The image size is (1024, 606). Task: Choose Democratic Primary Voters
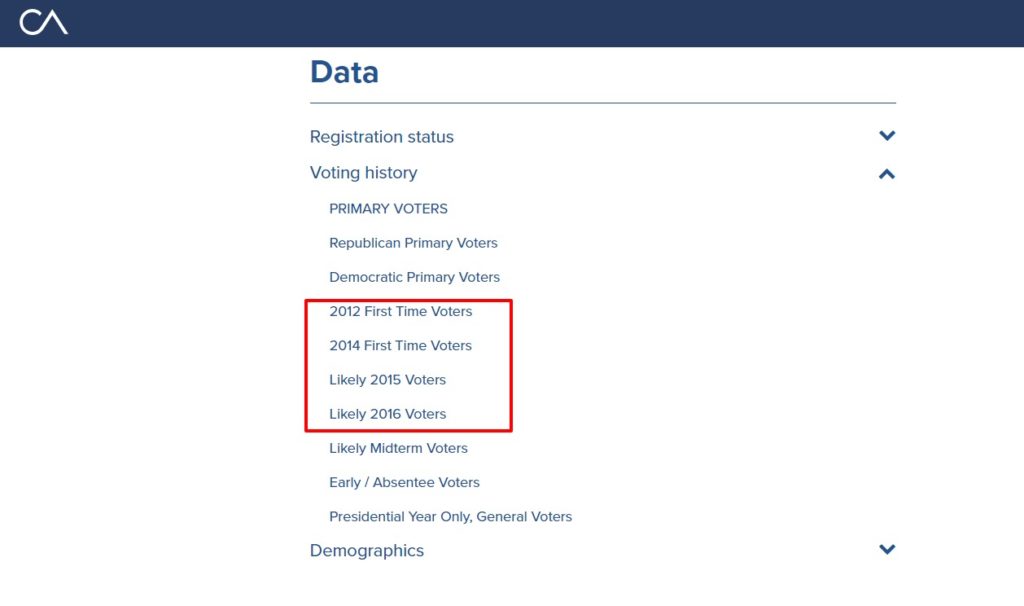(x=414, y=277)
